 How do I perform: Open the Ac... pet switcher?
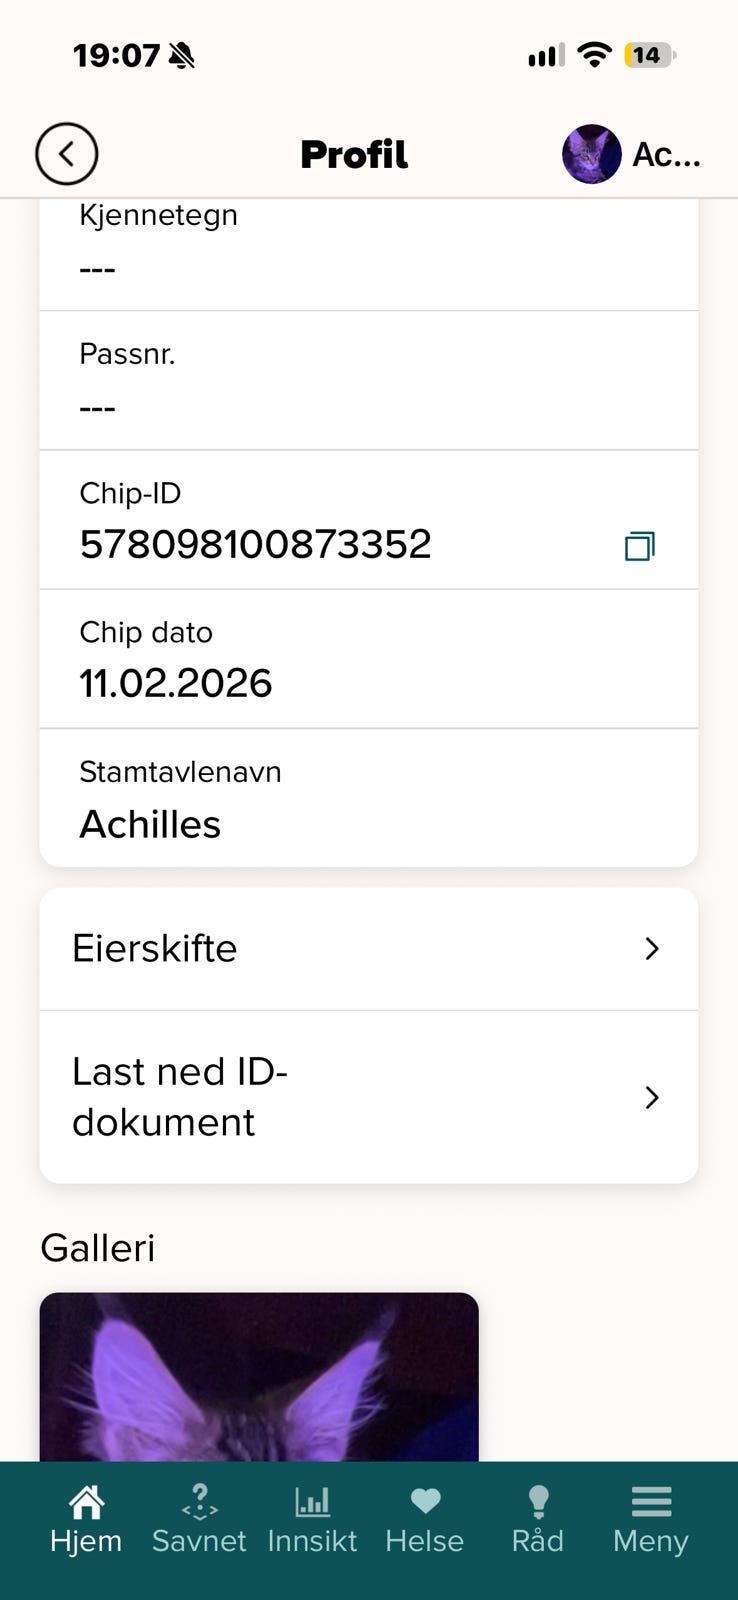click(632, 154)
